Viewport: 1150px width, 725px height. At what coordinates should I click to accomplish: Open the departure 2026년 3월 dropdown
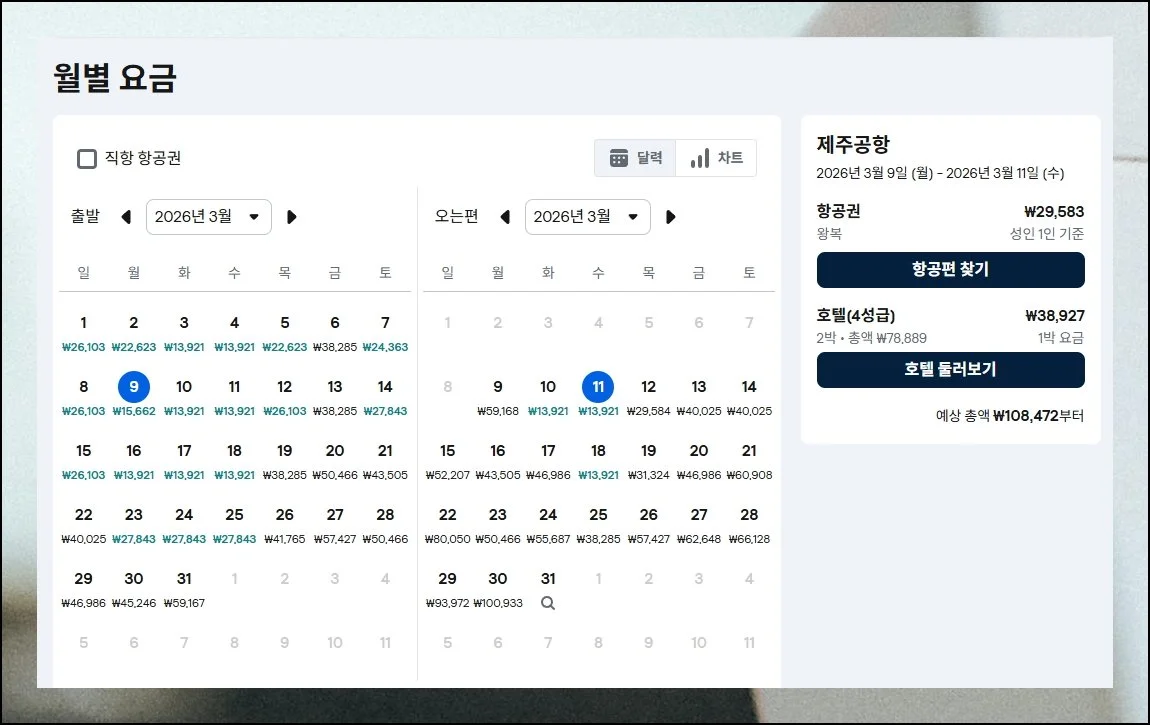point(208,217)
